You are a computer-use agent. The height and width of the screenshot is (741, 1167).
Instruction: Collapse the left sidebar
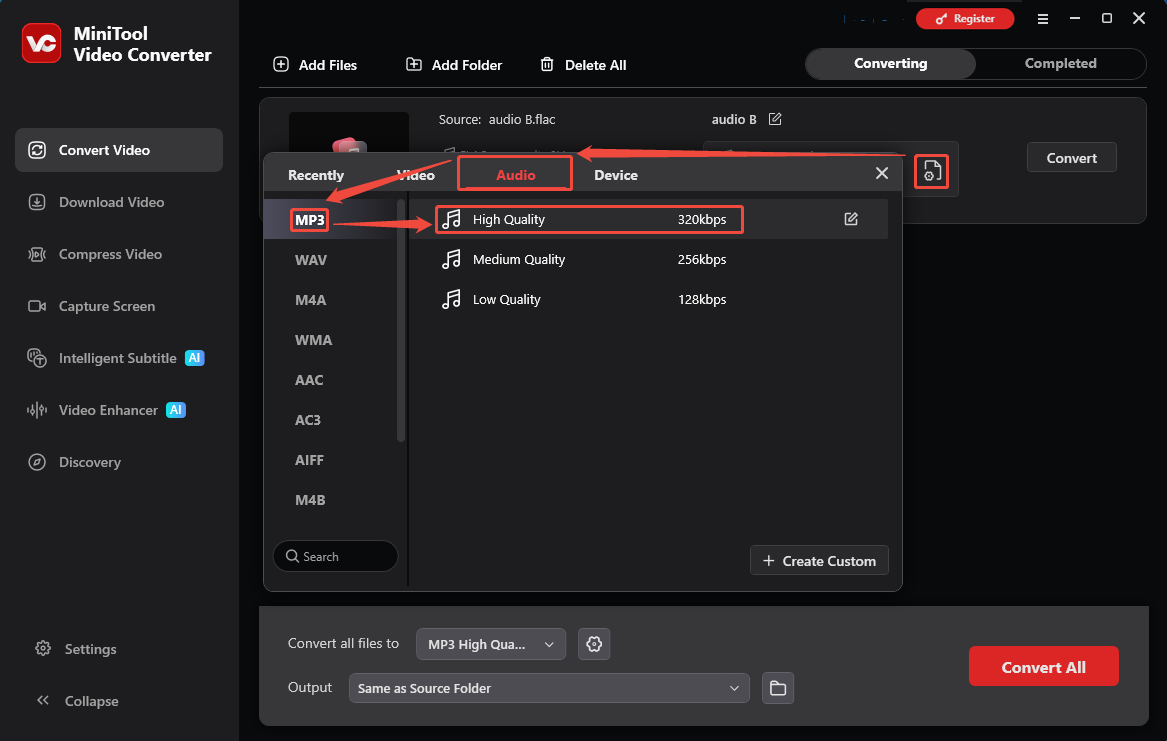tap(77, 701)
